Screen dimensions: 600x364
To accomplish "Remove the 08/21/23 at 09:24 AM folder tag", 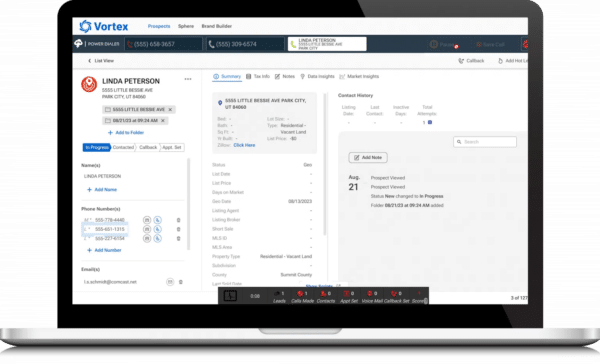I will 163,121.
